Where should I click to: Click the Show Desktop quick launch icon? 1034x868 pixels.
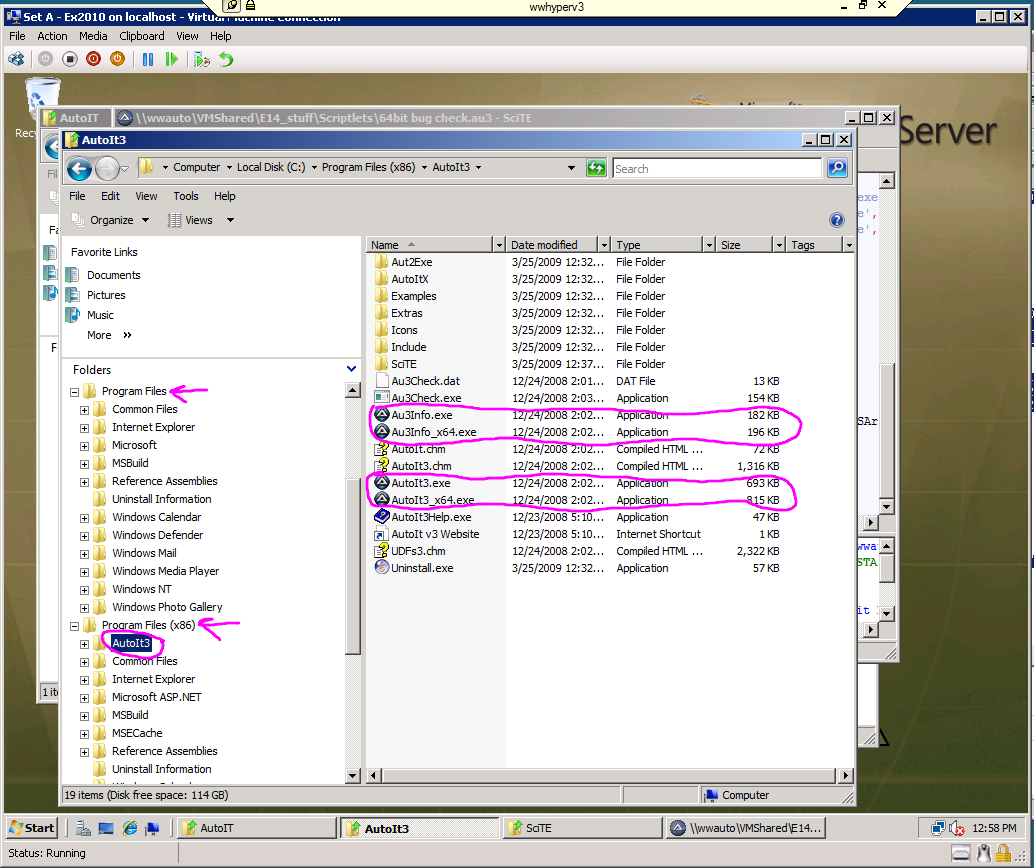[106, 828]
